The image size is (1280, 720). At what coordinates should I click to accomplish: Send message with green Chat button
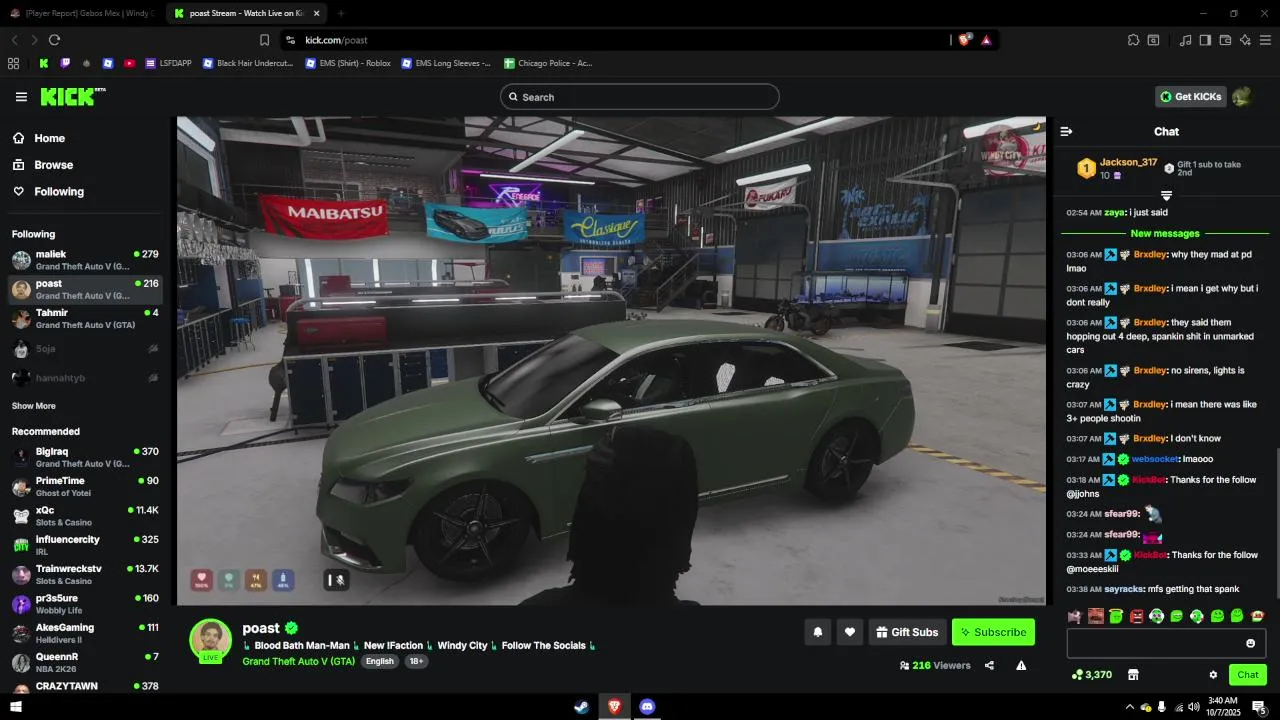1248,675
